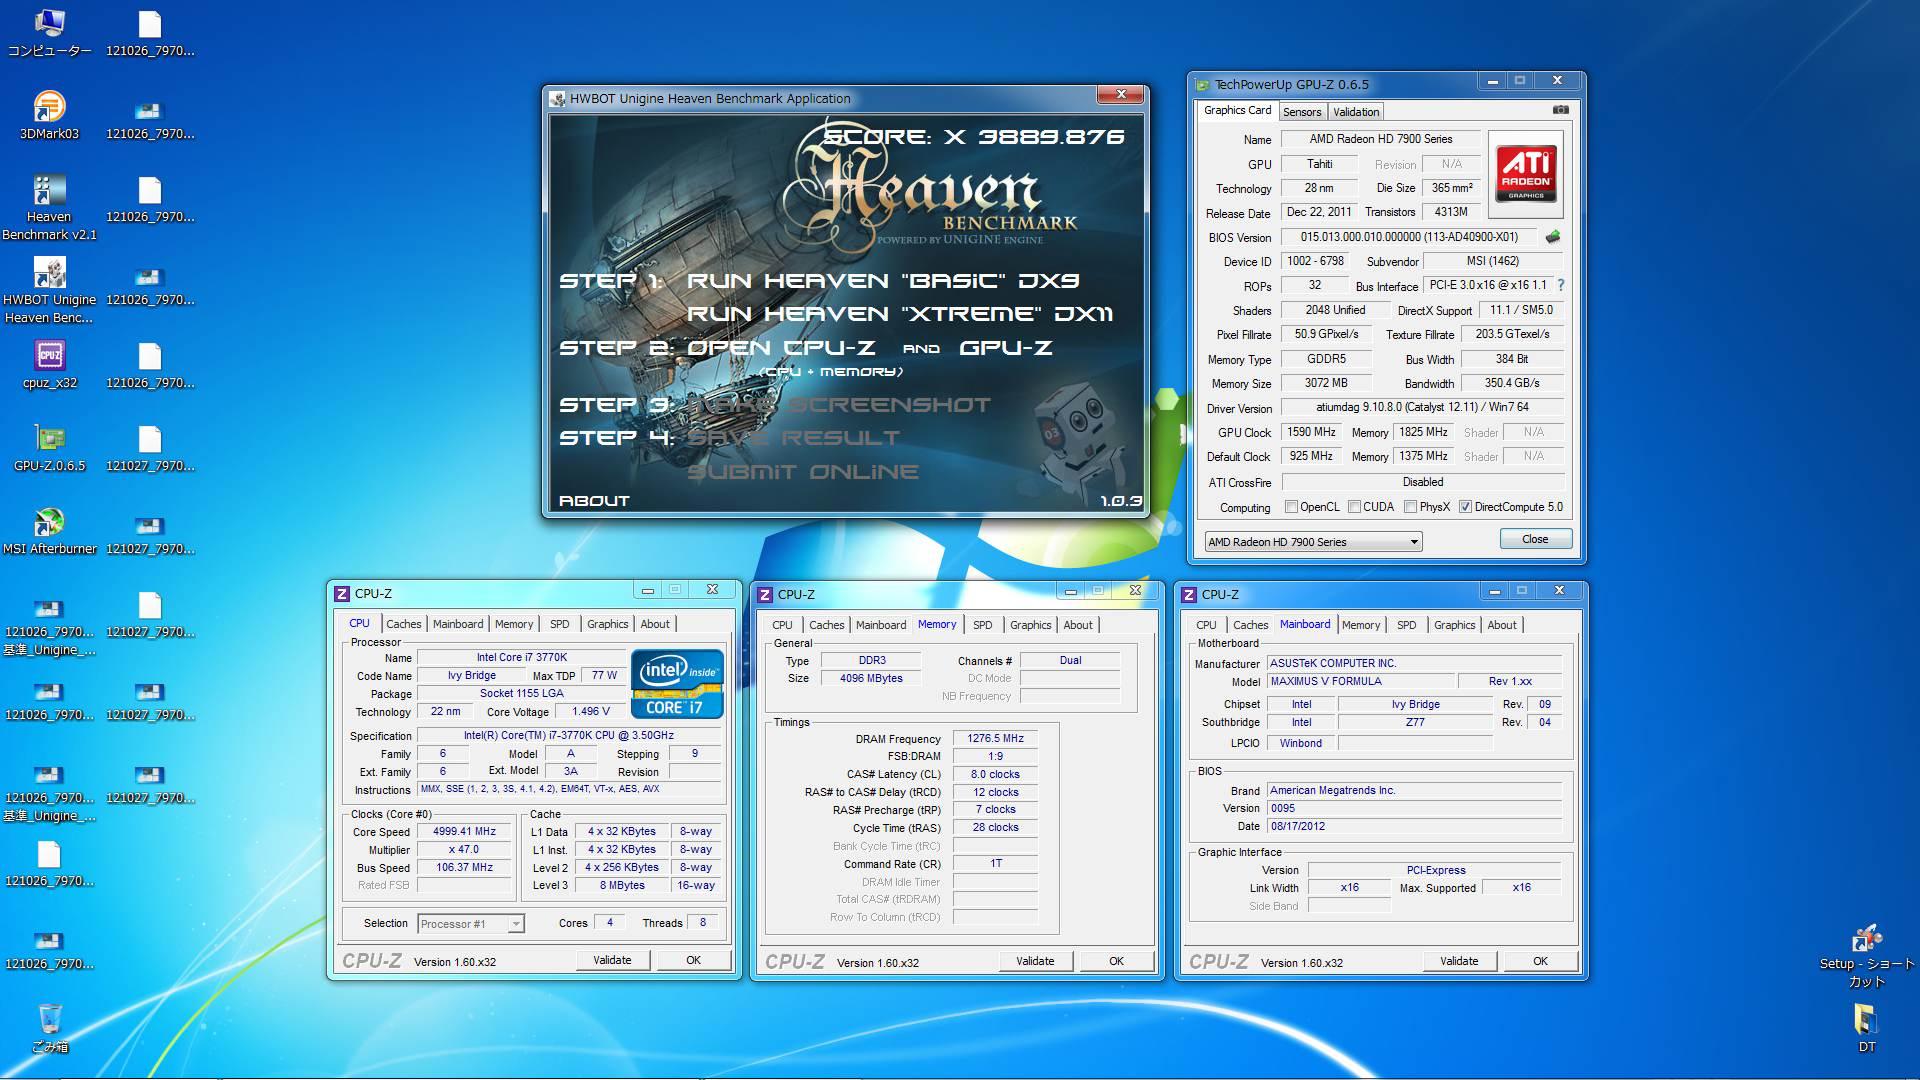Click the CAS# Latency 8.0 clocks value
This screenshot has width=1920, height=1080.
pos(995,774)
